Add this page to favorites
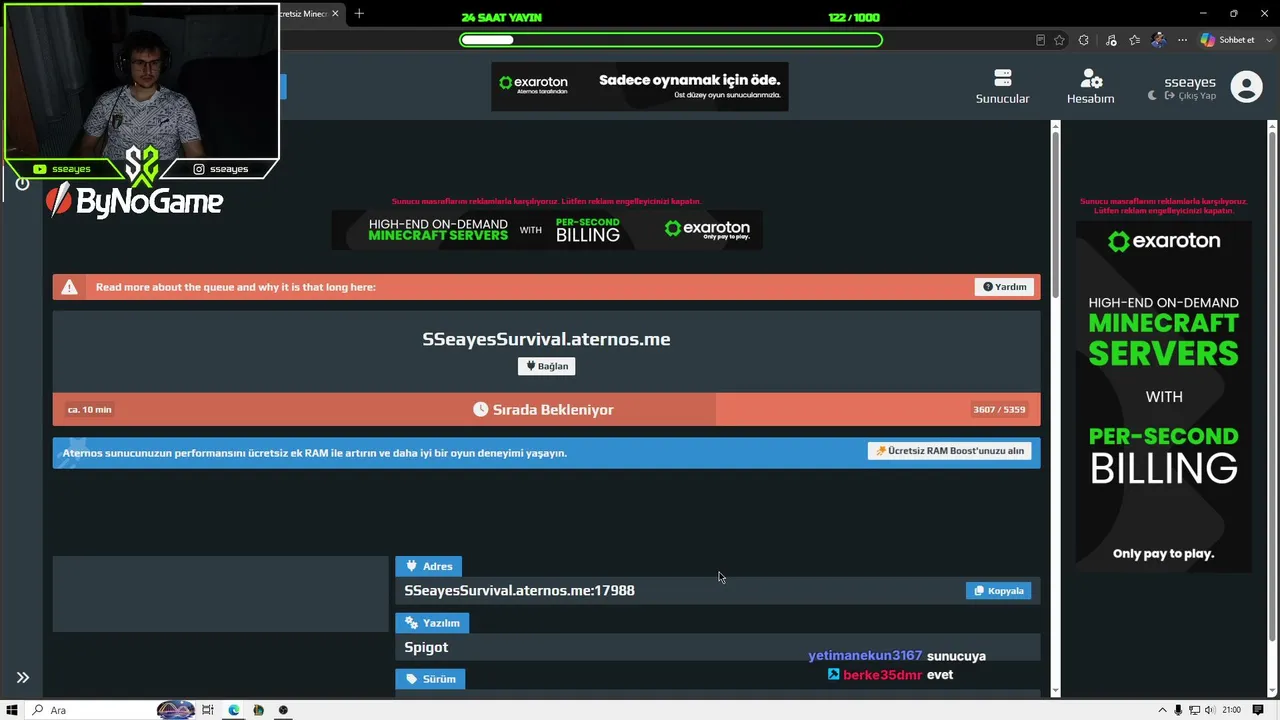 click(x=1059, y=40)
